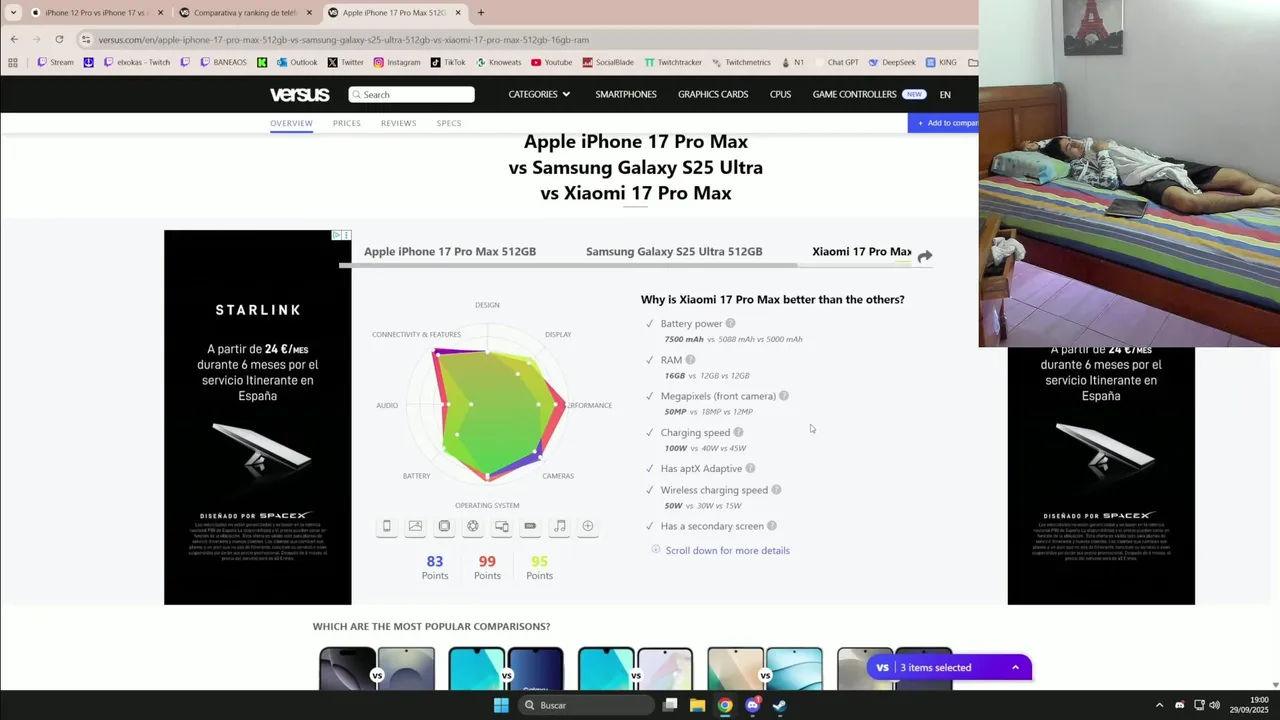Image resolution: width=1280 pixels, height=720 pixels.
Task: Open a new browser tab
Action: point(481,13)
